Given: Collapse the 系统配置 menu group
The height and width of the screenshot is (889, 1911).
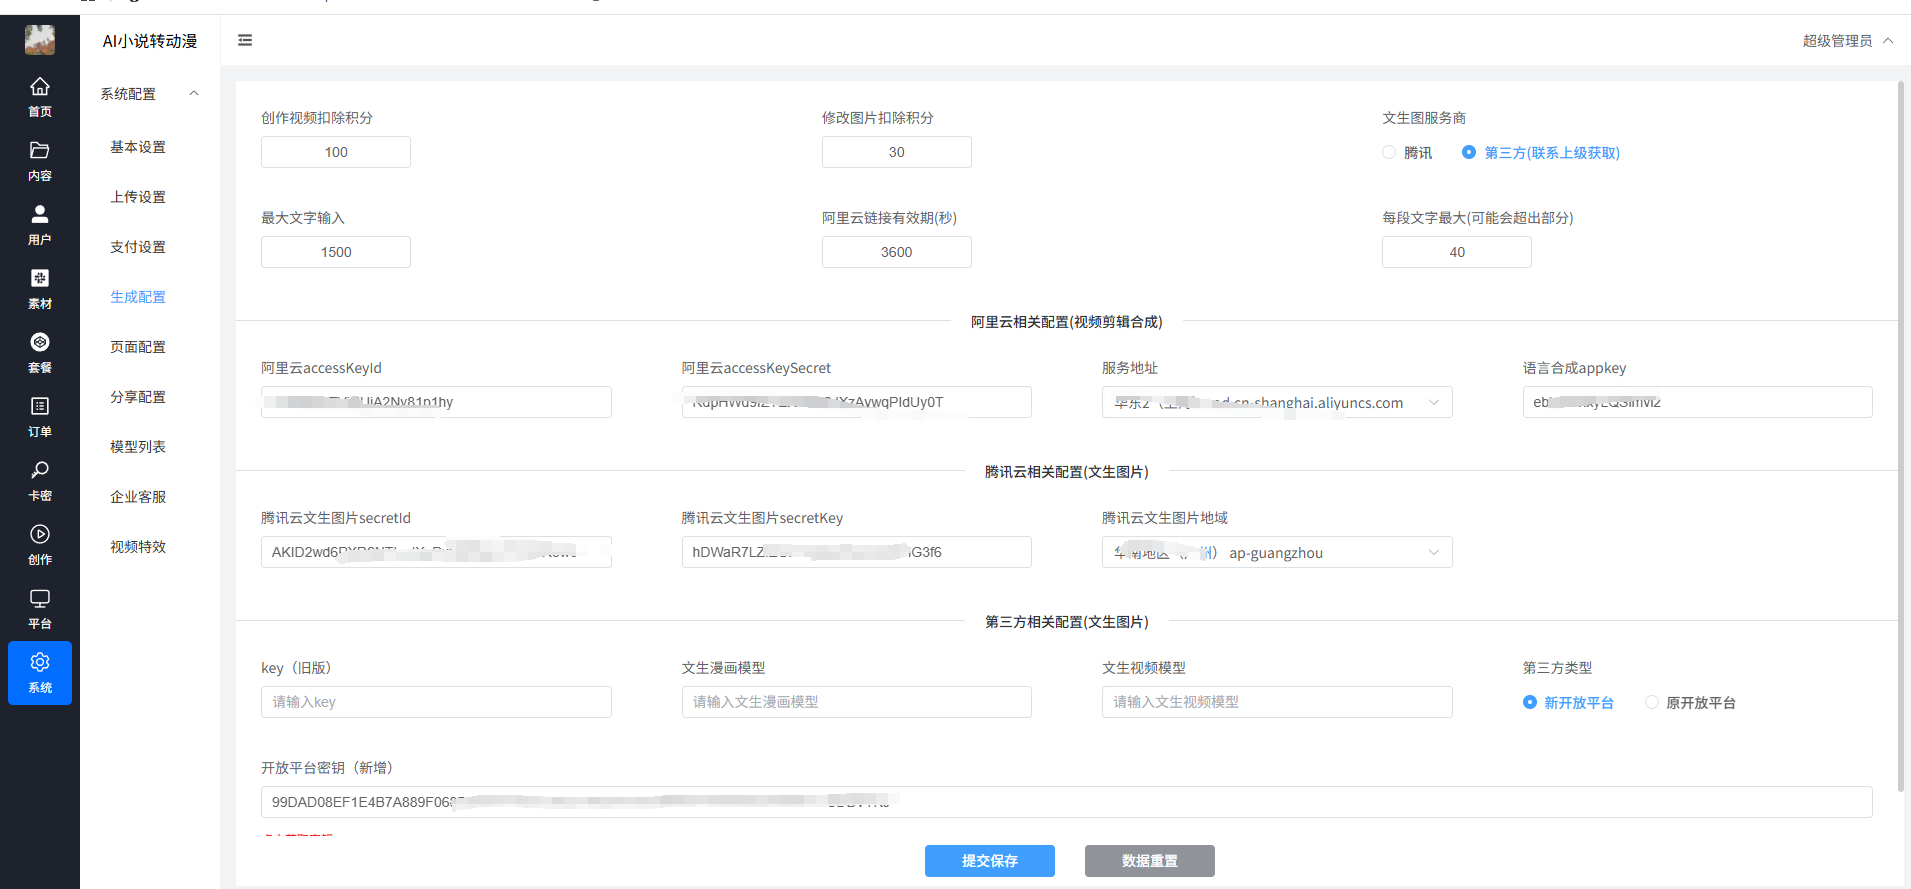Looking at the screenshot, I should 150,94.
